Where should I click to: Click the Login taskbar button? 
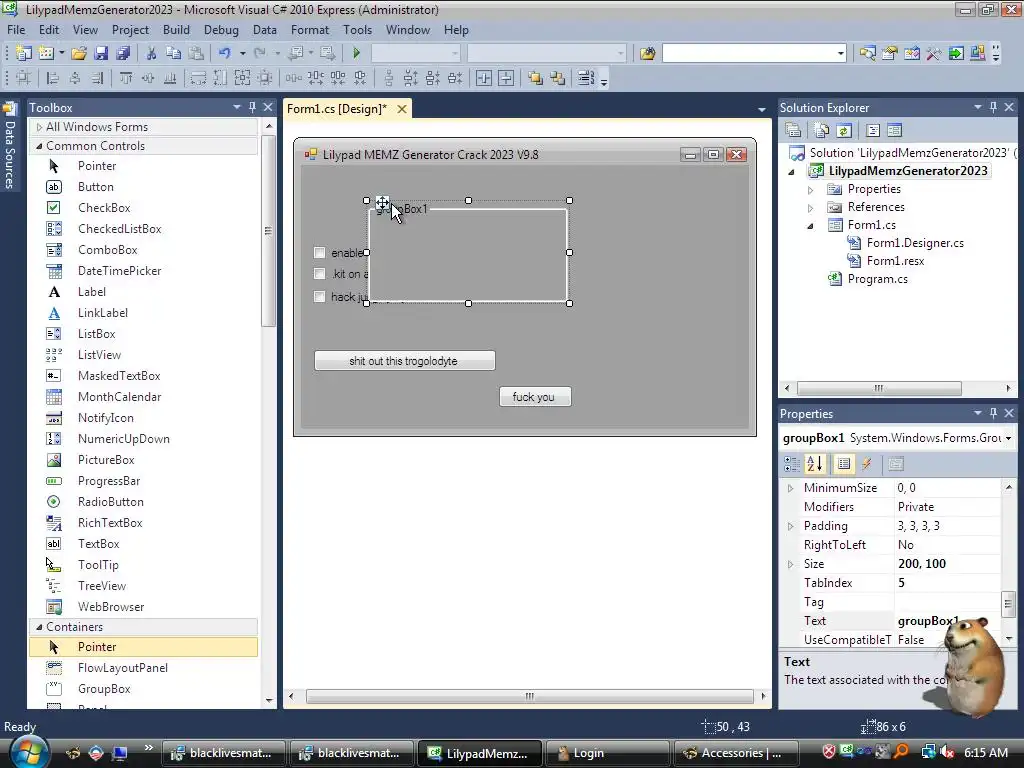[607, 753]
